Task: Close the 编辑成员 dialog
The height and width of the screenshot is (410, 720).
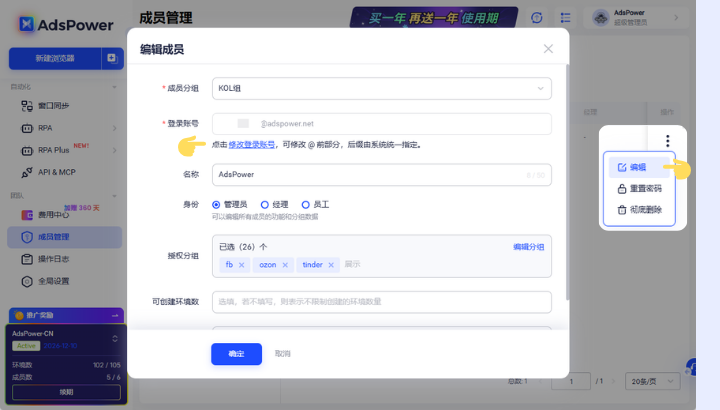Action: tap(548, 49)
